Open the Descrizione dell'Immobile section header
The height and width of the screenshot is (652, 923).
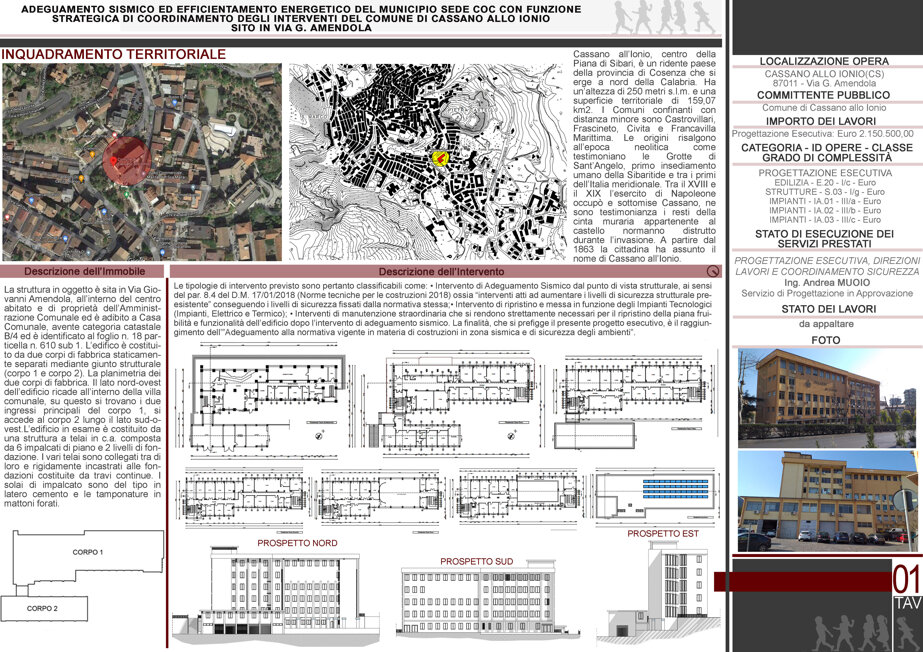click(82, 271)
